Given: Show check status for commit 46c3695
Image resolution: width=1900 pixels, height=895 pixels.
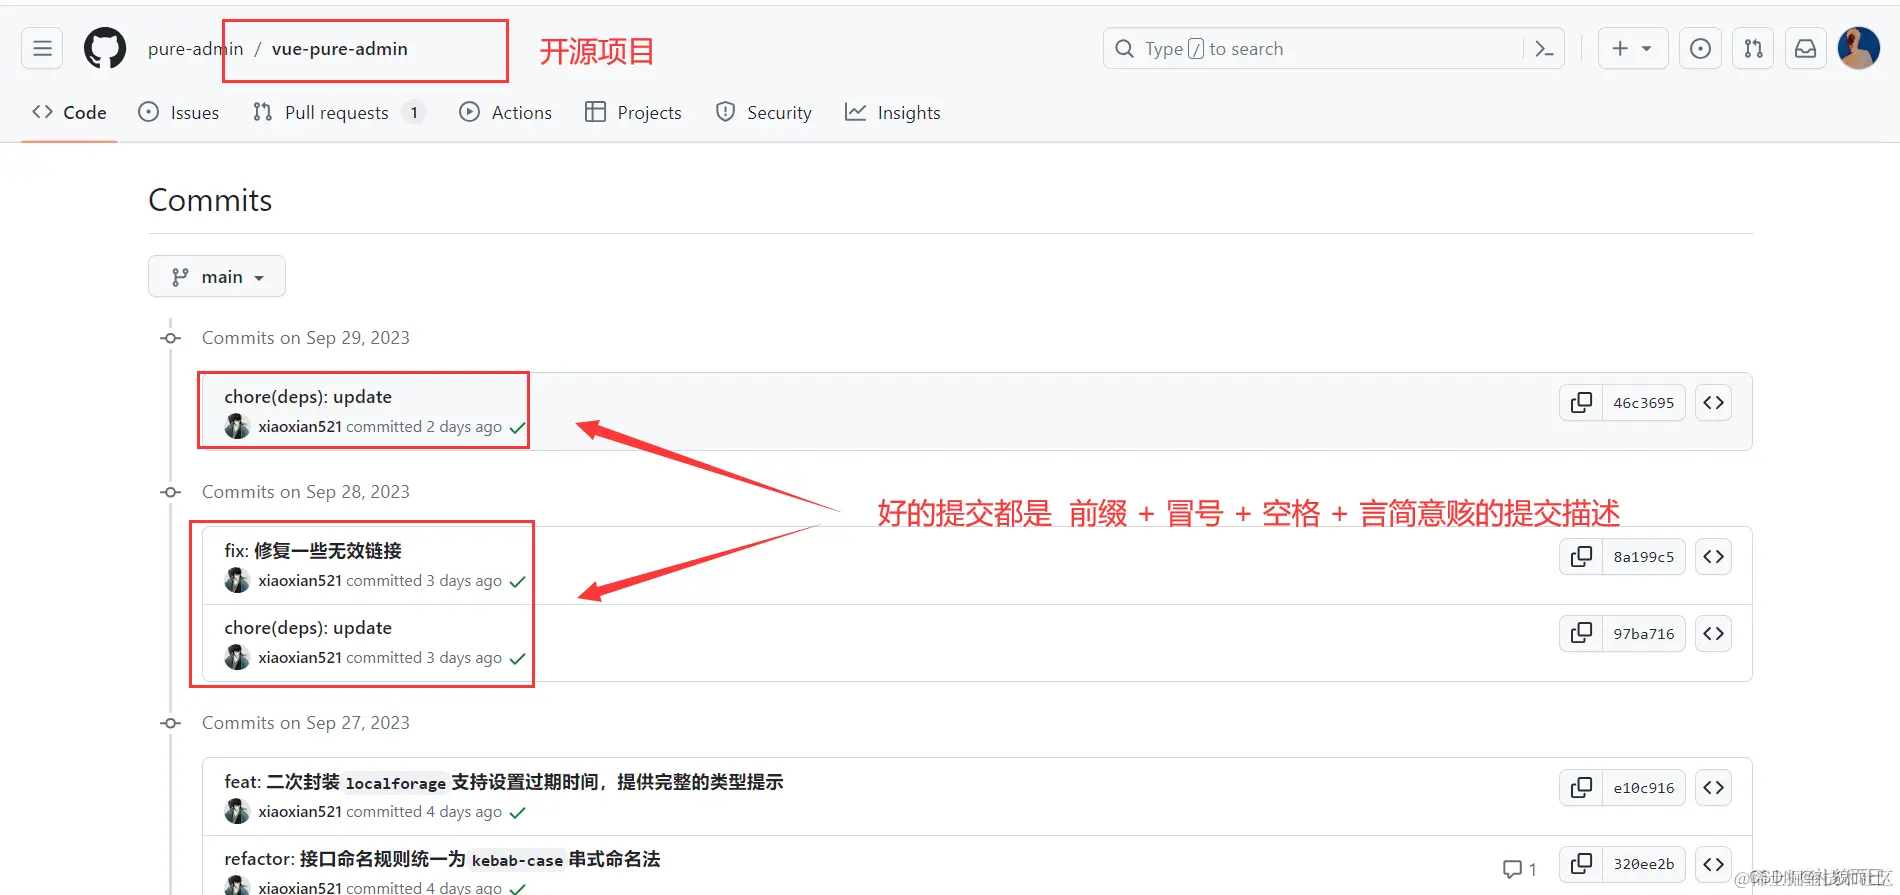Looking at the screenshot, I should (517, 428).
